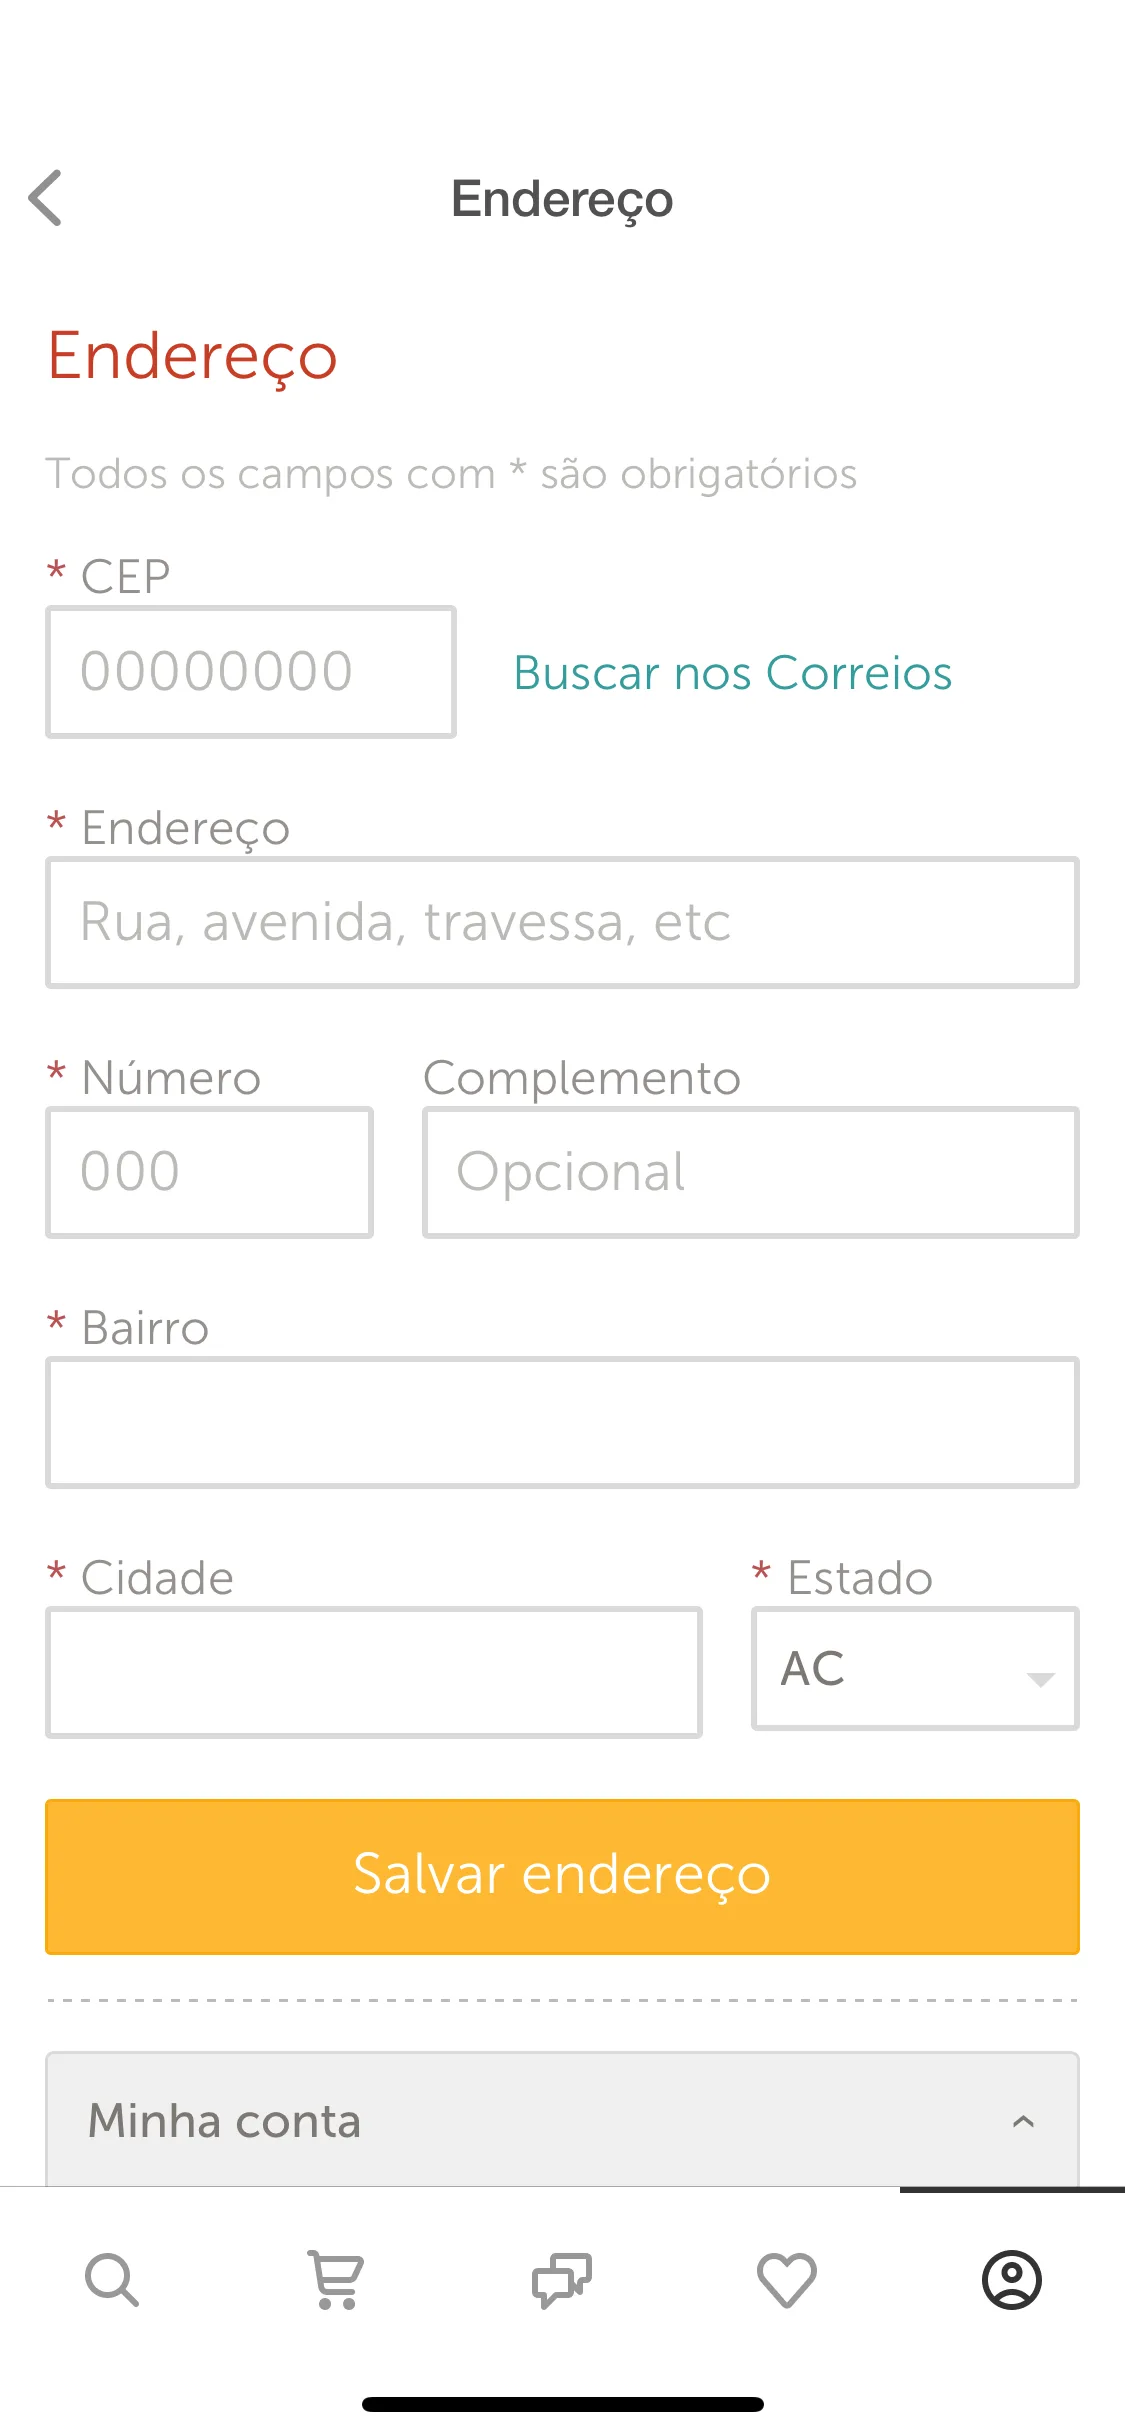Click the Buscar nos Correios link
This screenshot has height=2436, width=1125.
(732, 672)
